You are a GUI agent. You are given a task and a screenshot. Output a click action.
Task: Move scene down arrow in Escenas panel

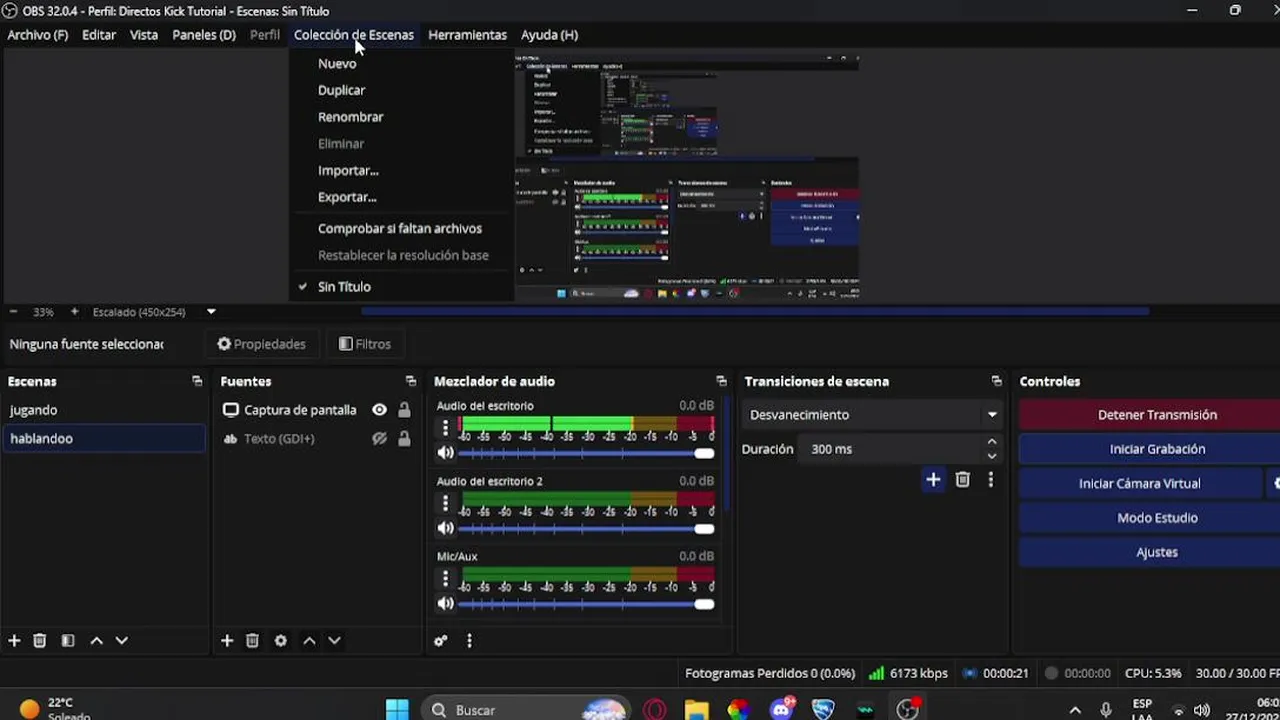122,641
